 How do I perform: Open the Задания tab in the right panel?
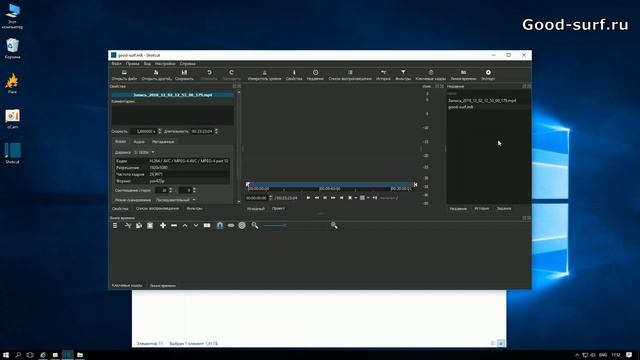click(504, 209)
